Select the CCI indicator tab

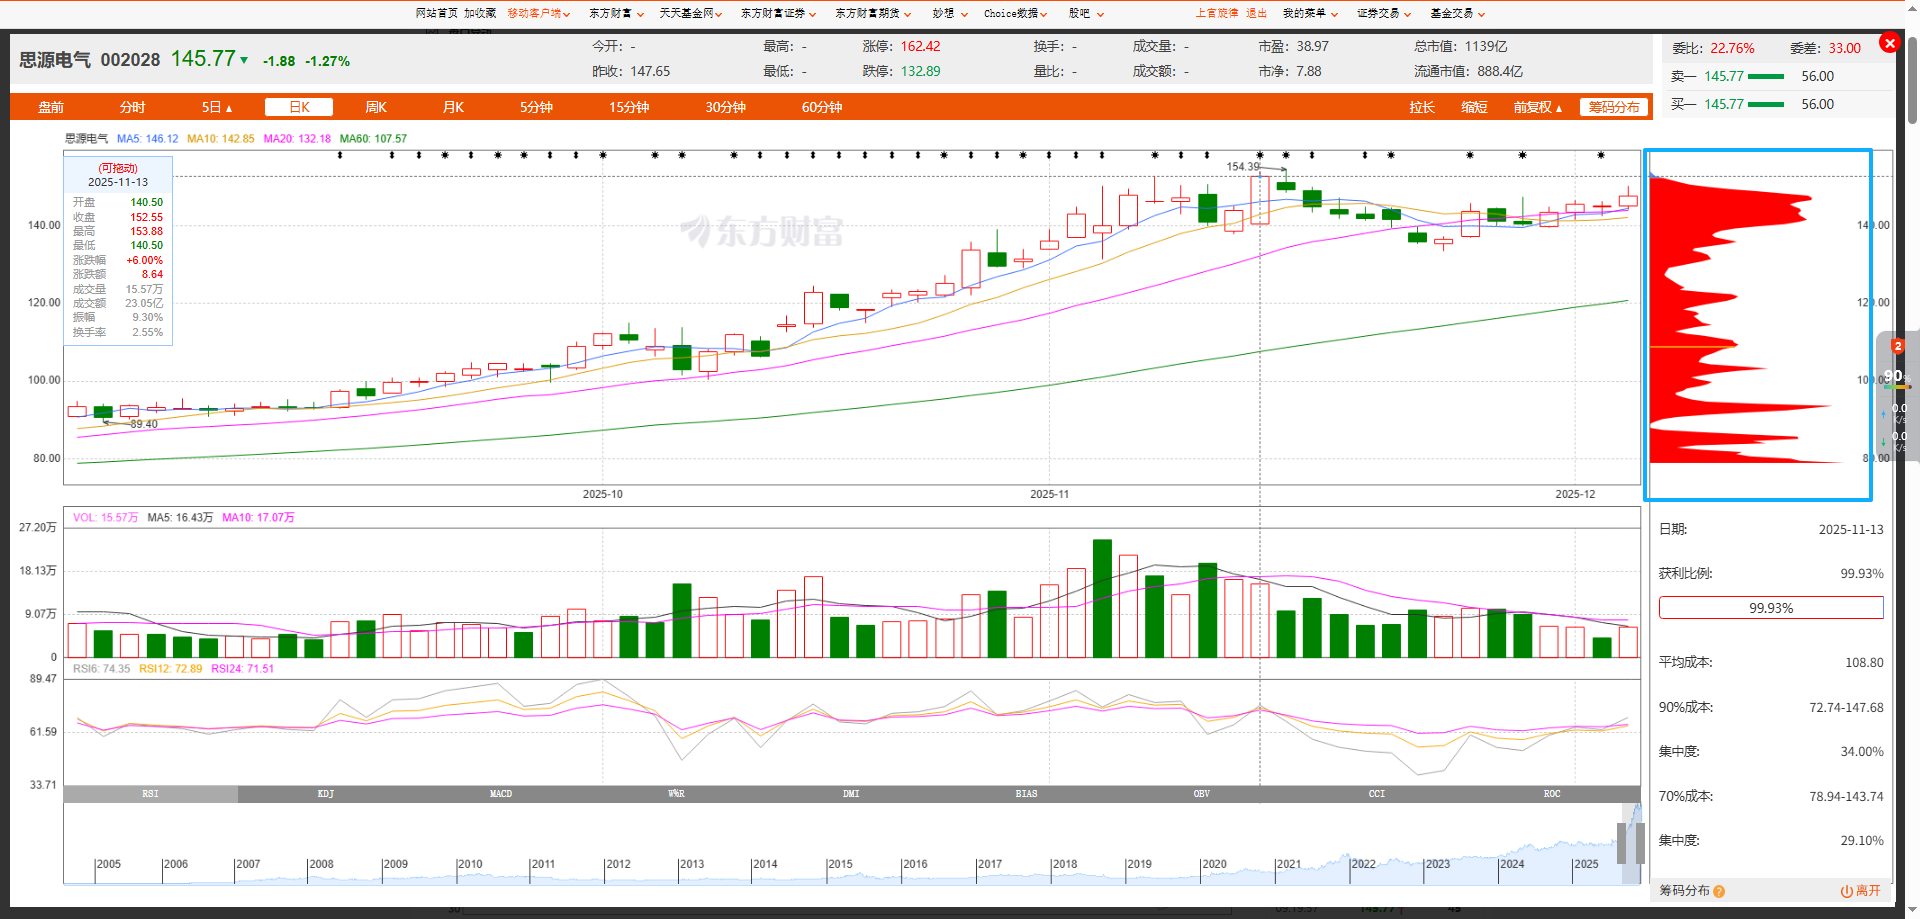point(1377,794)
